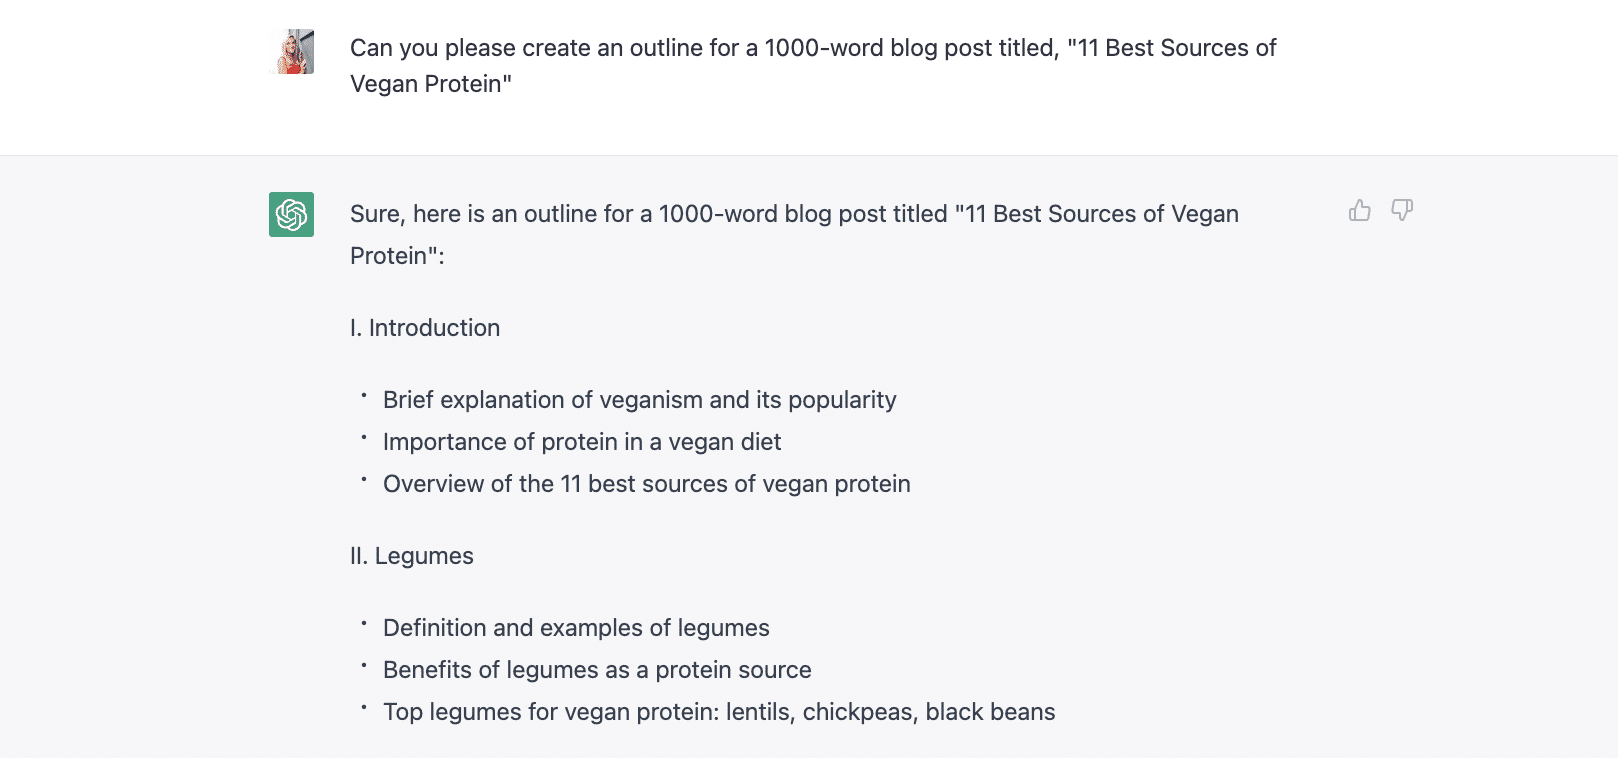
Task: Click the bullet beside protein importance point
Action: pos(363,440)
